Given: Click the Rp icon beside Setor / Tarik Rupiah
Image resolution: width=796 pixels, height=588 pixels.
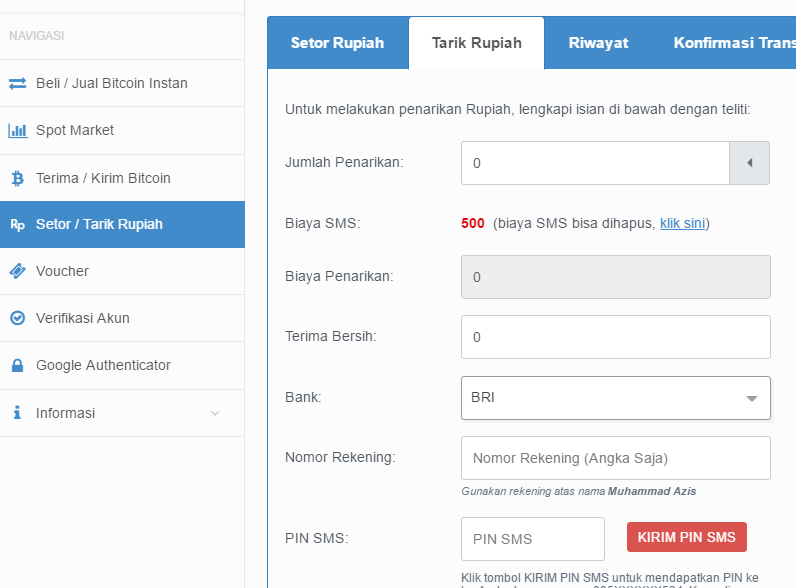Looking at the screenshot, I should coord(17,225).
